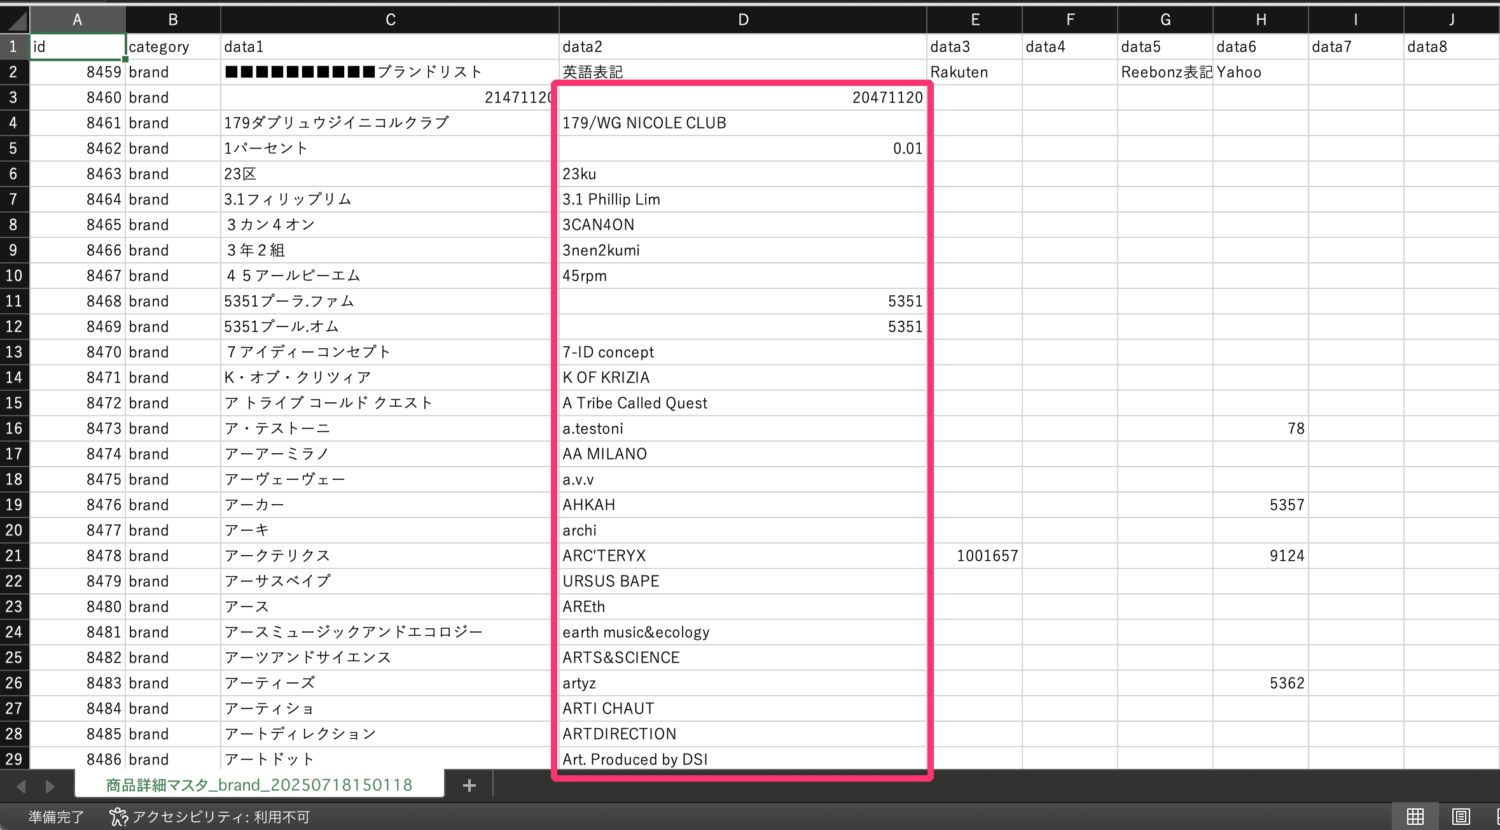Click the 'data3' header cell

(x=975, y=46)
